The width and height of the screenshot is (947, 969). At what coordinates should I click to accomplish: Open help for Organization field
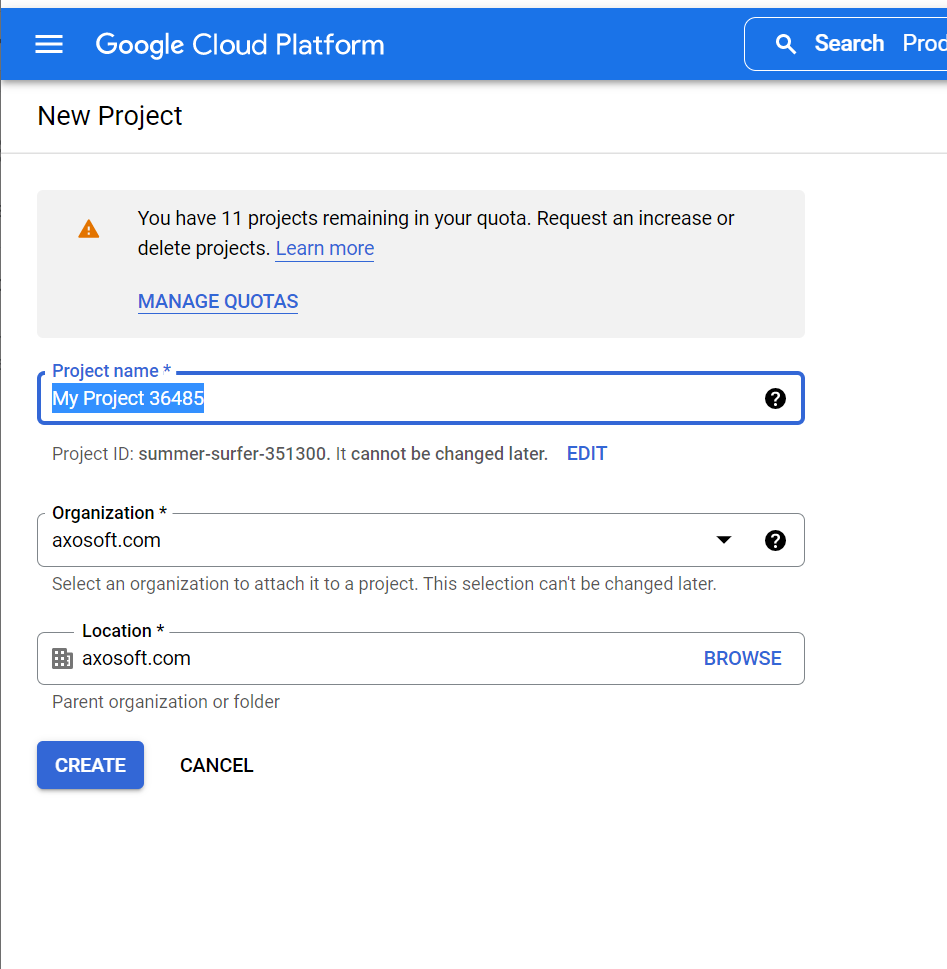coord(775,541)
